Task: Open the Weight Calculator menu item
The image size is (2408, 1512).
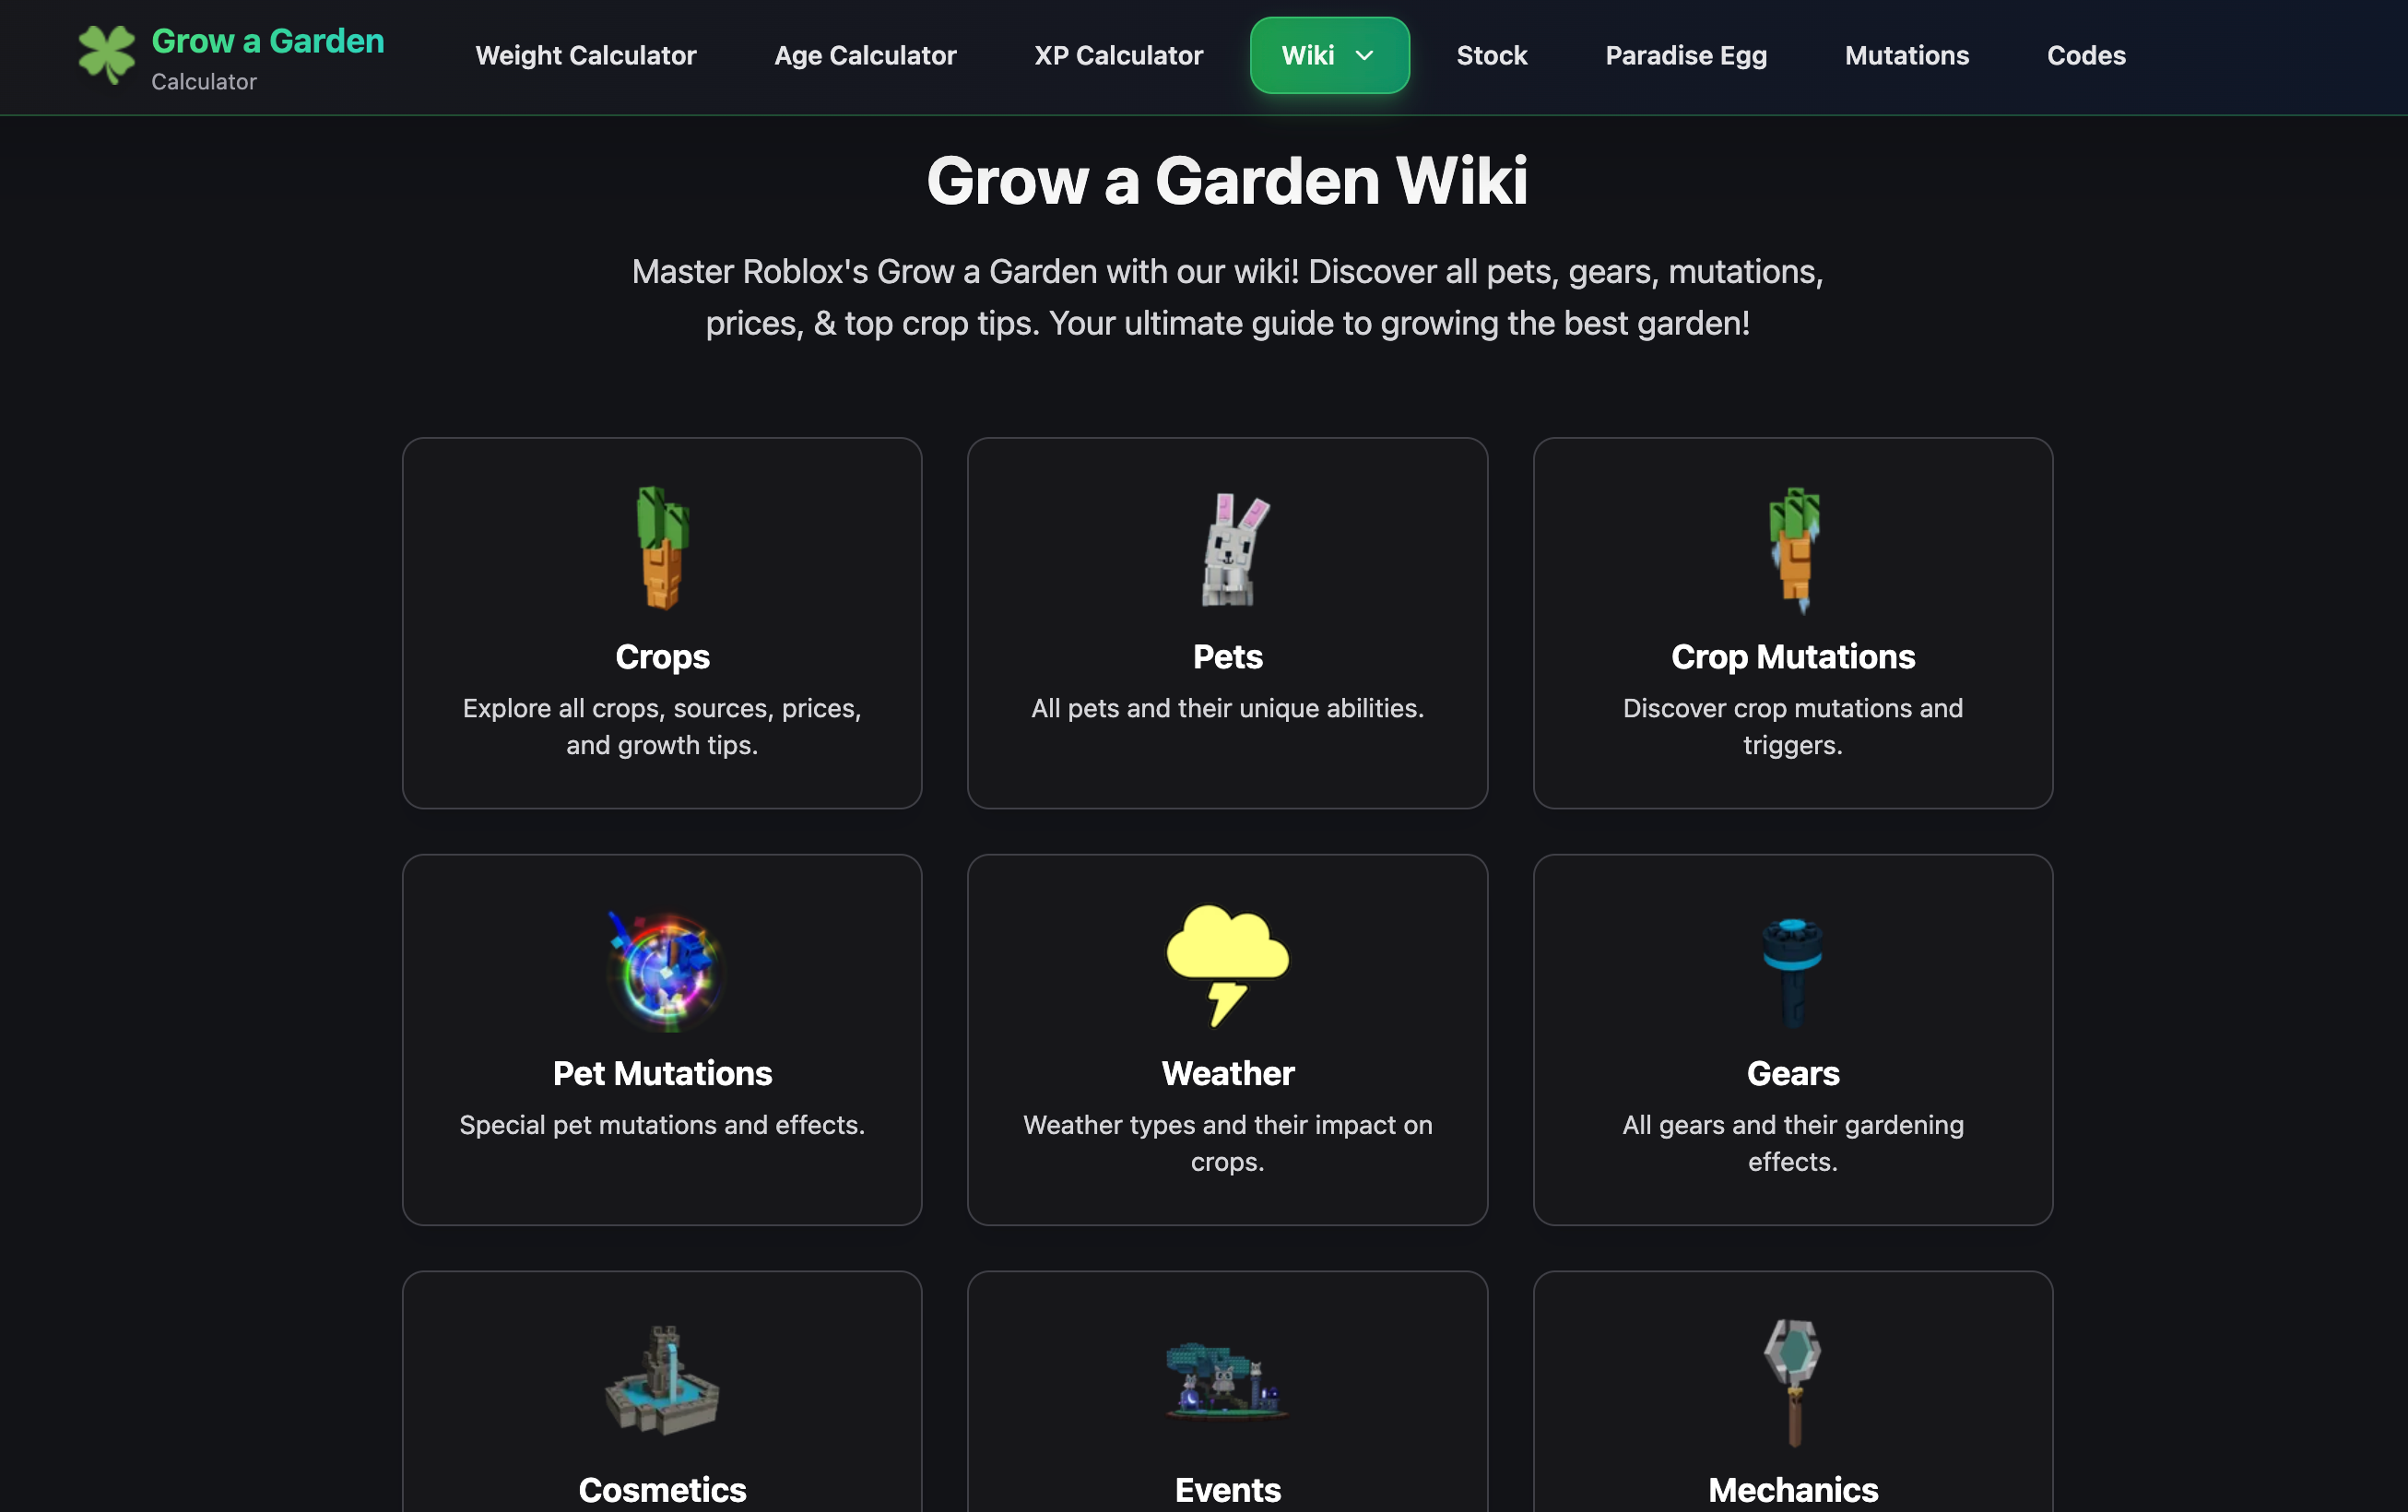Action: tap(586, 56)
